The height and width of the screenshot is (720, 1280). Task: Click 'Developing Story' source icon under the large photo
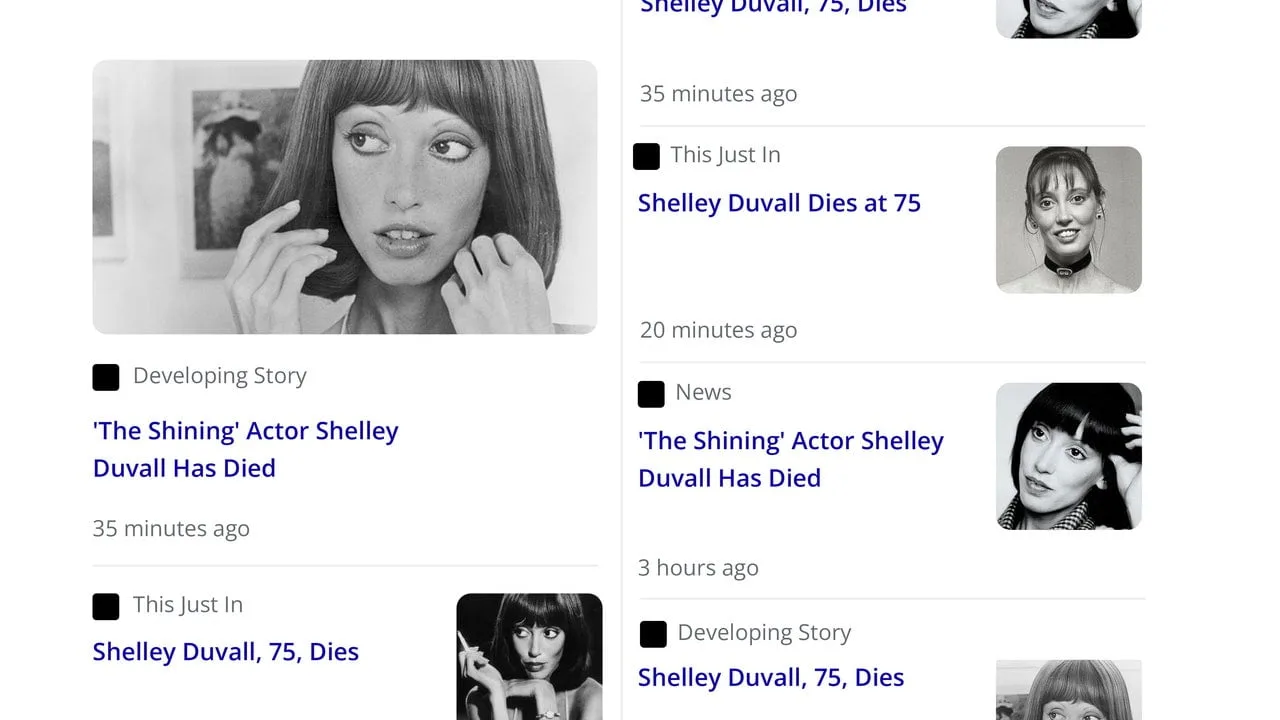point(106,377)
